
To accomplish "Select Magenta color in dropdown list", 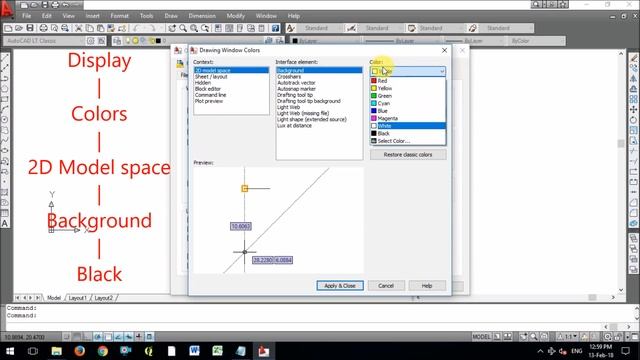I will pyautogui.click(x=408, y=118).
